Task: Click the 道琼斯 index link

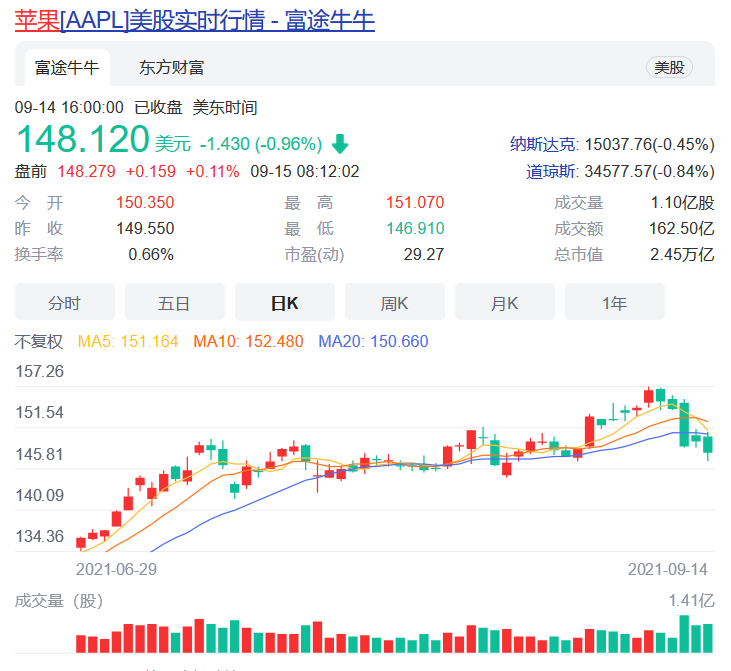Action: tap(551, 171)
